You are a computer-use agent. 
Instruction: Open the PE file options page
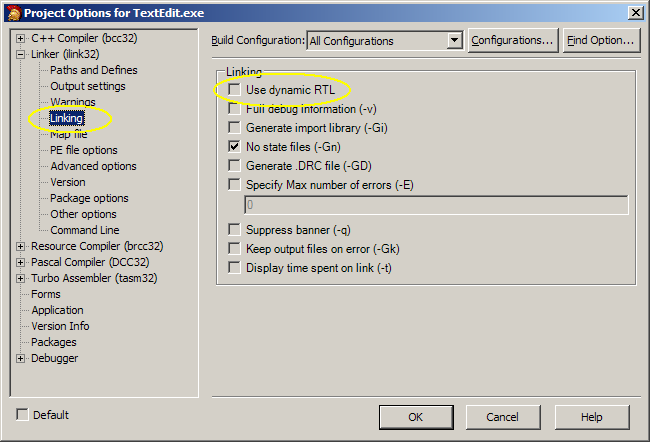point(84,150)
